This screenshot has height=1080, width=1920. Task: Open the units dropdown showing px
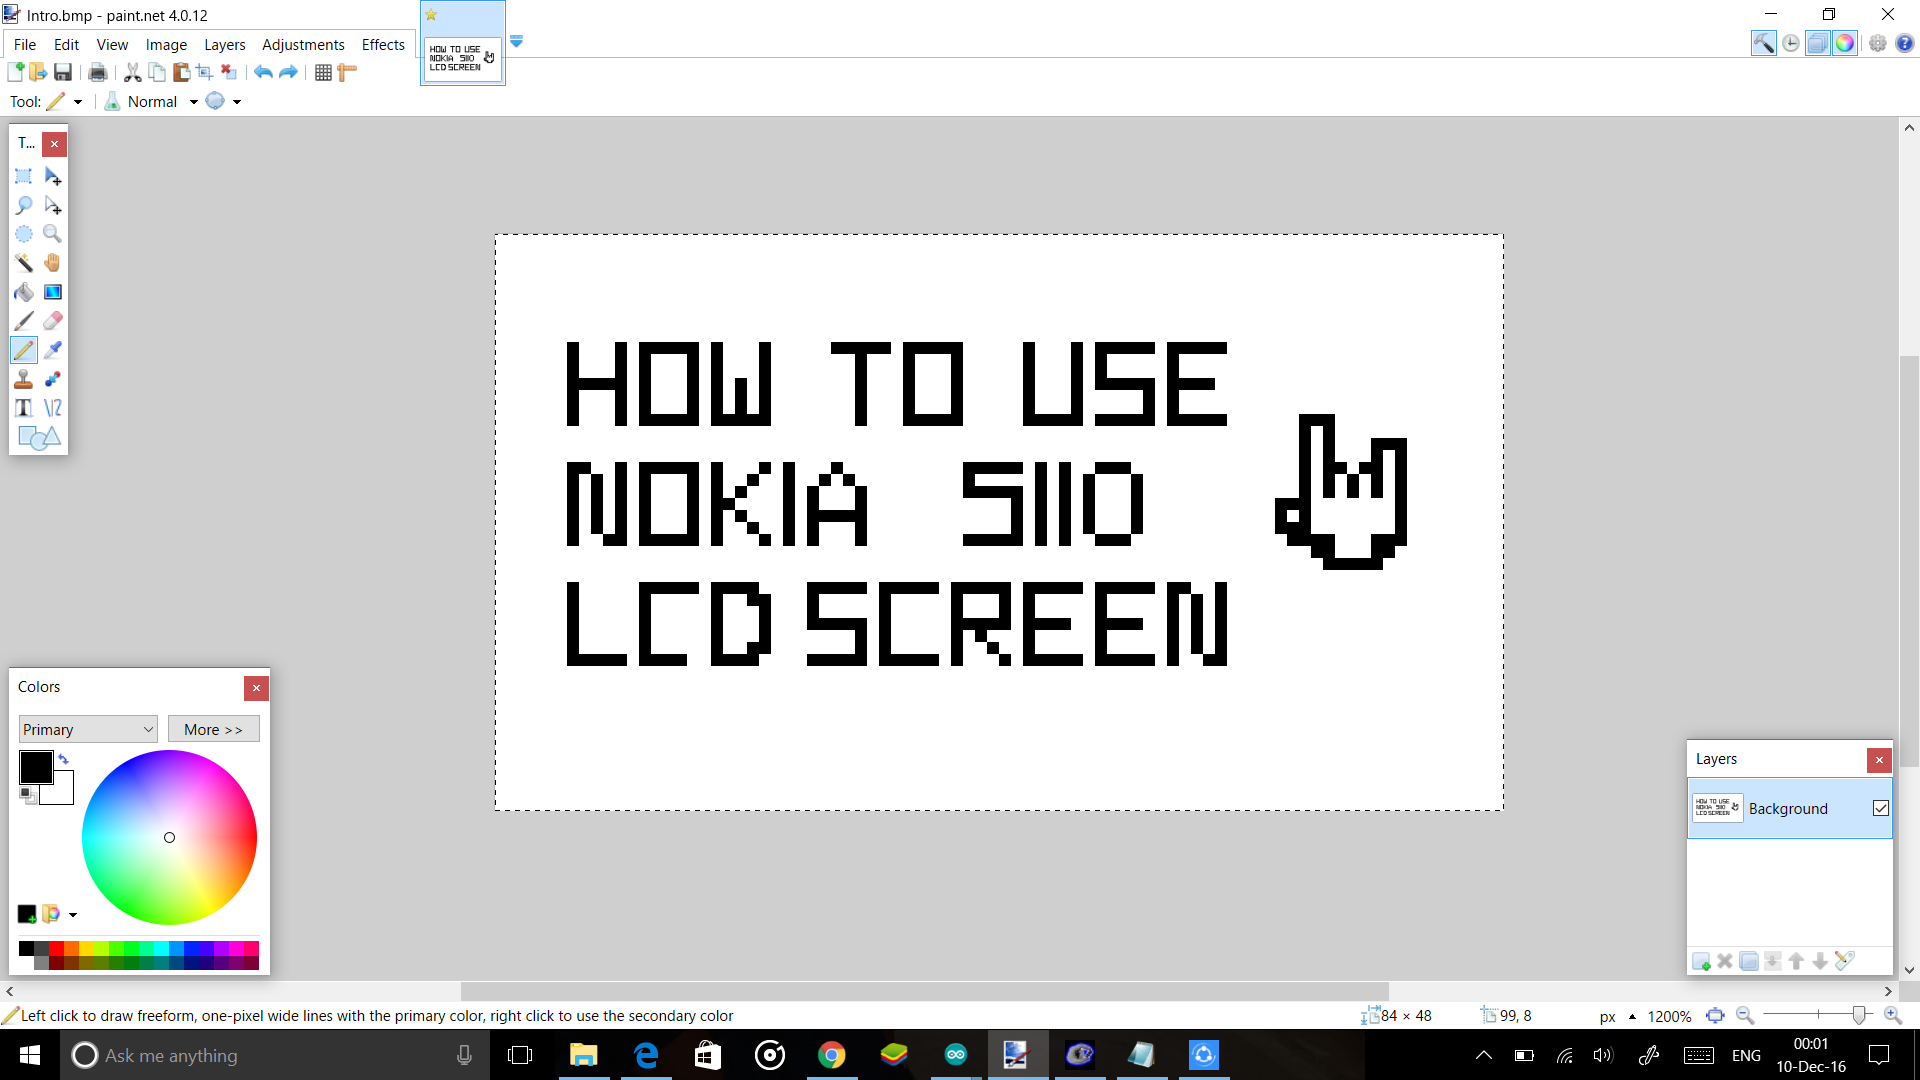click(x=1614, y=1015)
